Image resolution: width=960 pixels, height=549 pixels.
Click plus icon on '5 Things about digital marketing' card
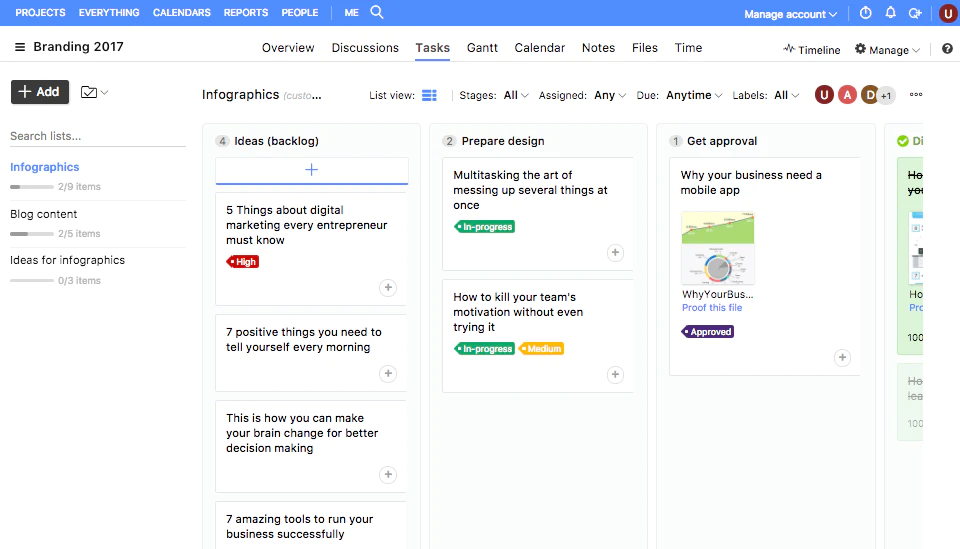(388, 288)
